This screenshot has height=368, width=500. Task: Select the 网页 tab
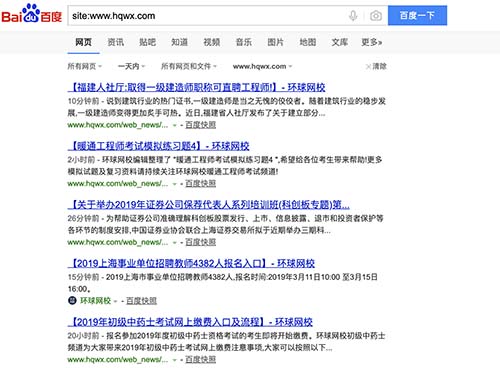click(x=83, y=42)
